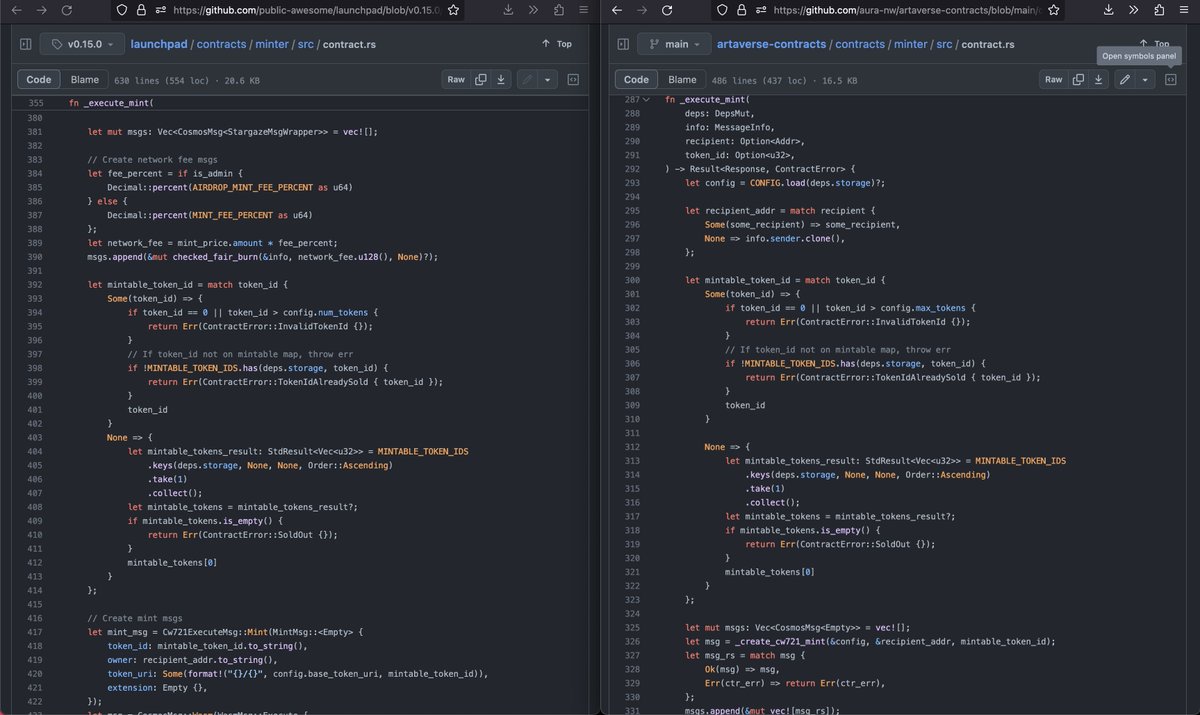
Task: Open extensions in the launchpad browser window
Action: click(x=557, y=10)
